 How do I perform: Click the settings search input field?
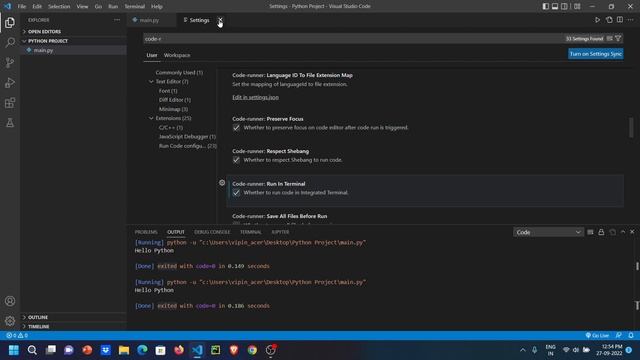(353, 39)
